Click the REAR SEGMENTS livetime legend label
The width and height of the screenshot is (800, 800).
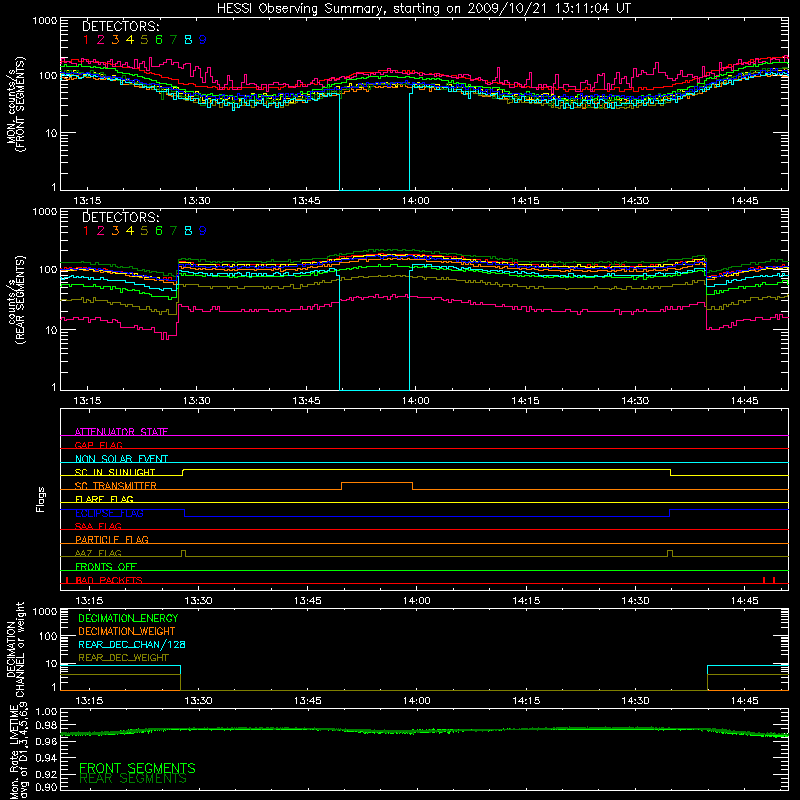[x=133, y=779]
